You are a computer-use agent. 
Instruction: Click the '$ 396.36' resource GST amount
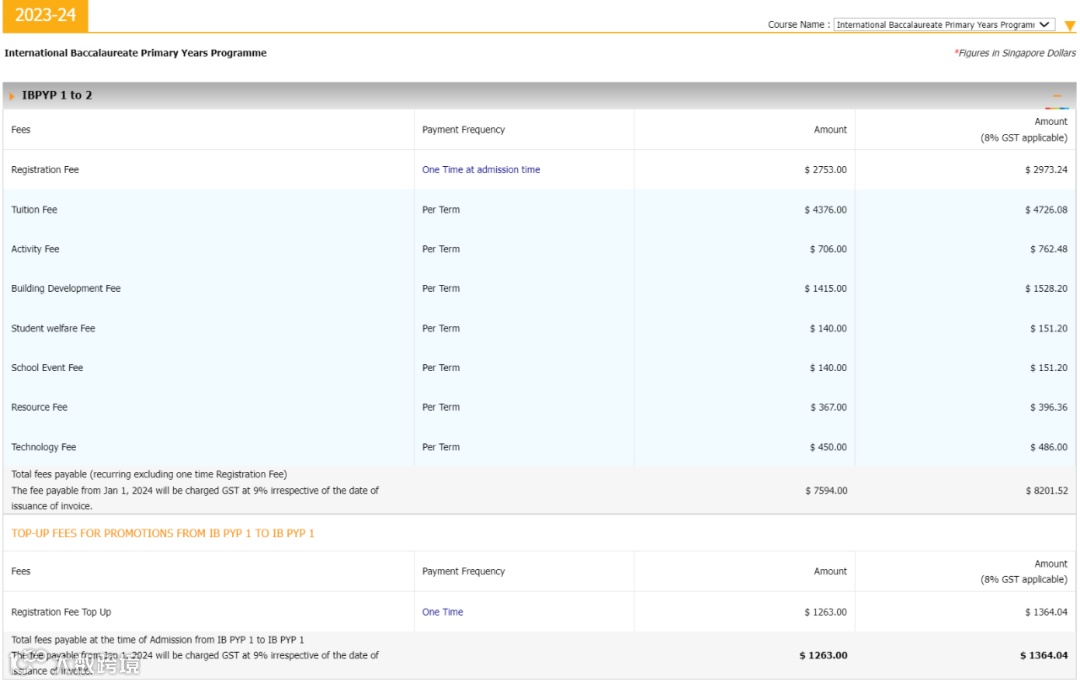pyautogui.click(x=1049, y=407)
